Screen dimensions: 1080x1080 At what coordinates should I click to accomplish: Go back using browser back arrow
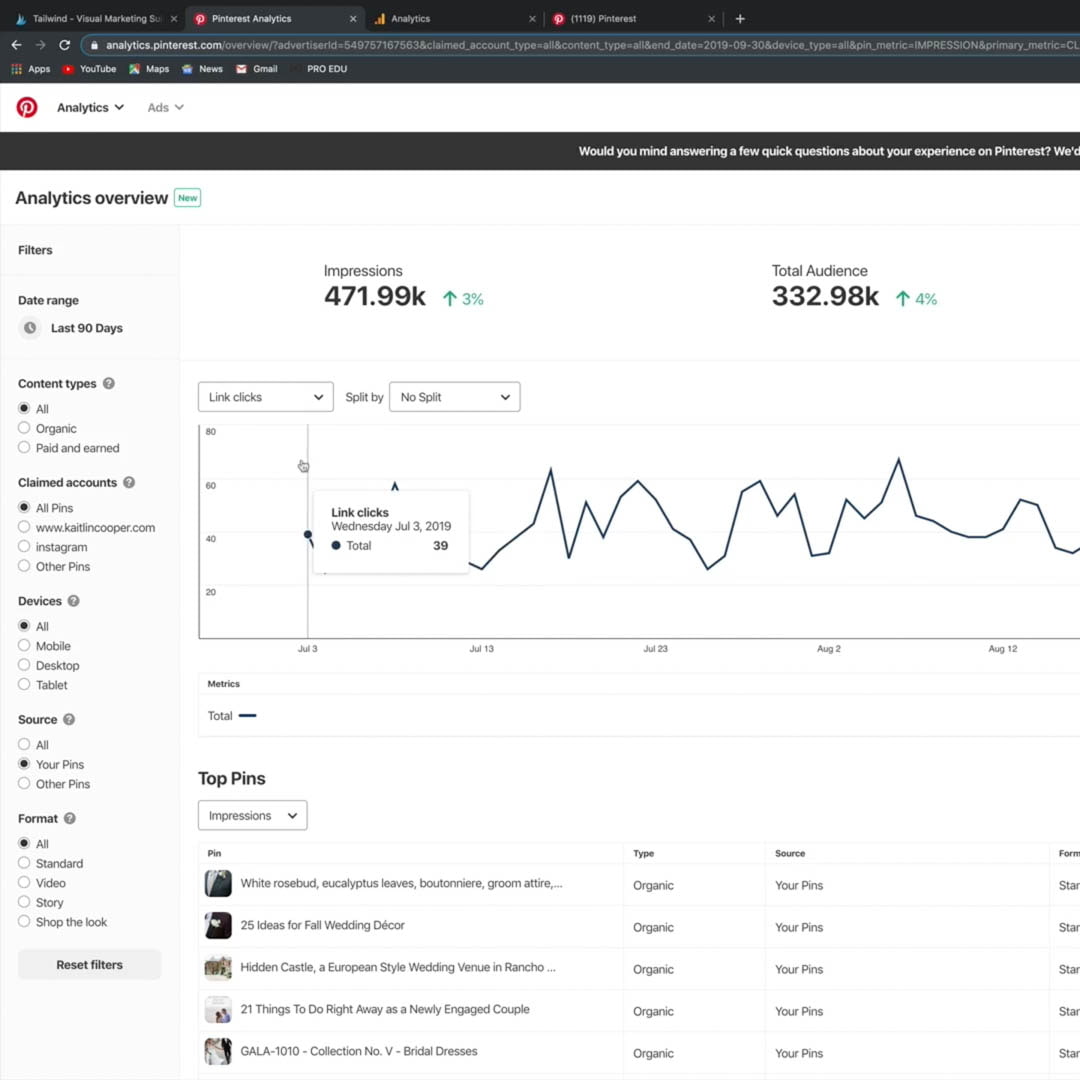[x=16, y=45]
